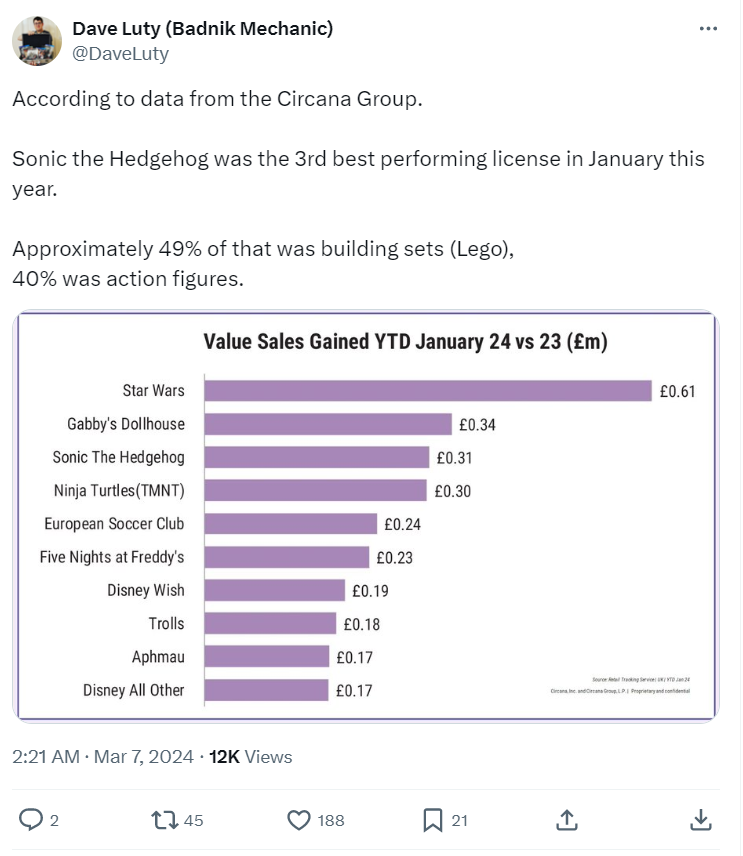This screenshot has height=856, width=743.
Task: Bookmark this tweet
Action: click(432, 820)
